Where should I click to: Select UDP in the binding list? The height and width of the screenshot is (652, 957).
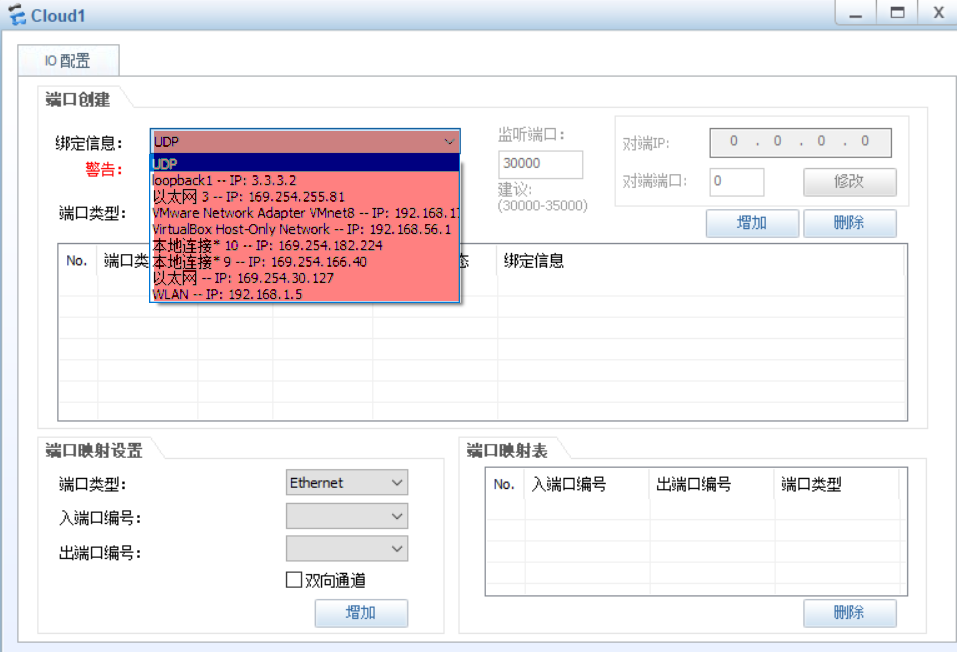[x=305, y=164]
